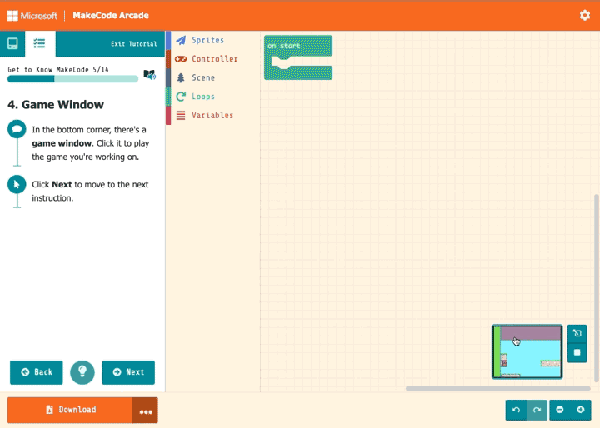
Task: Show the lightbulb hint
Action: coord(82,373)
